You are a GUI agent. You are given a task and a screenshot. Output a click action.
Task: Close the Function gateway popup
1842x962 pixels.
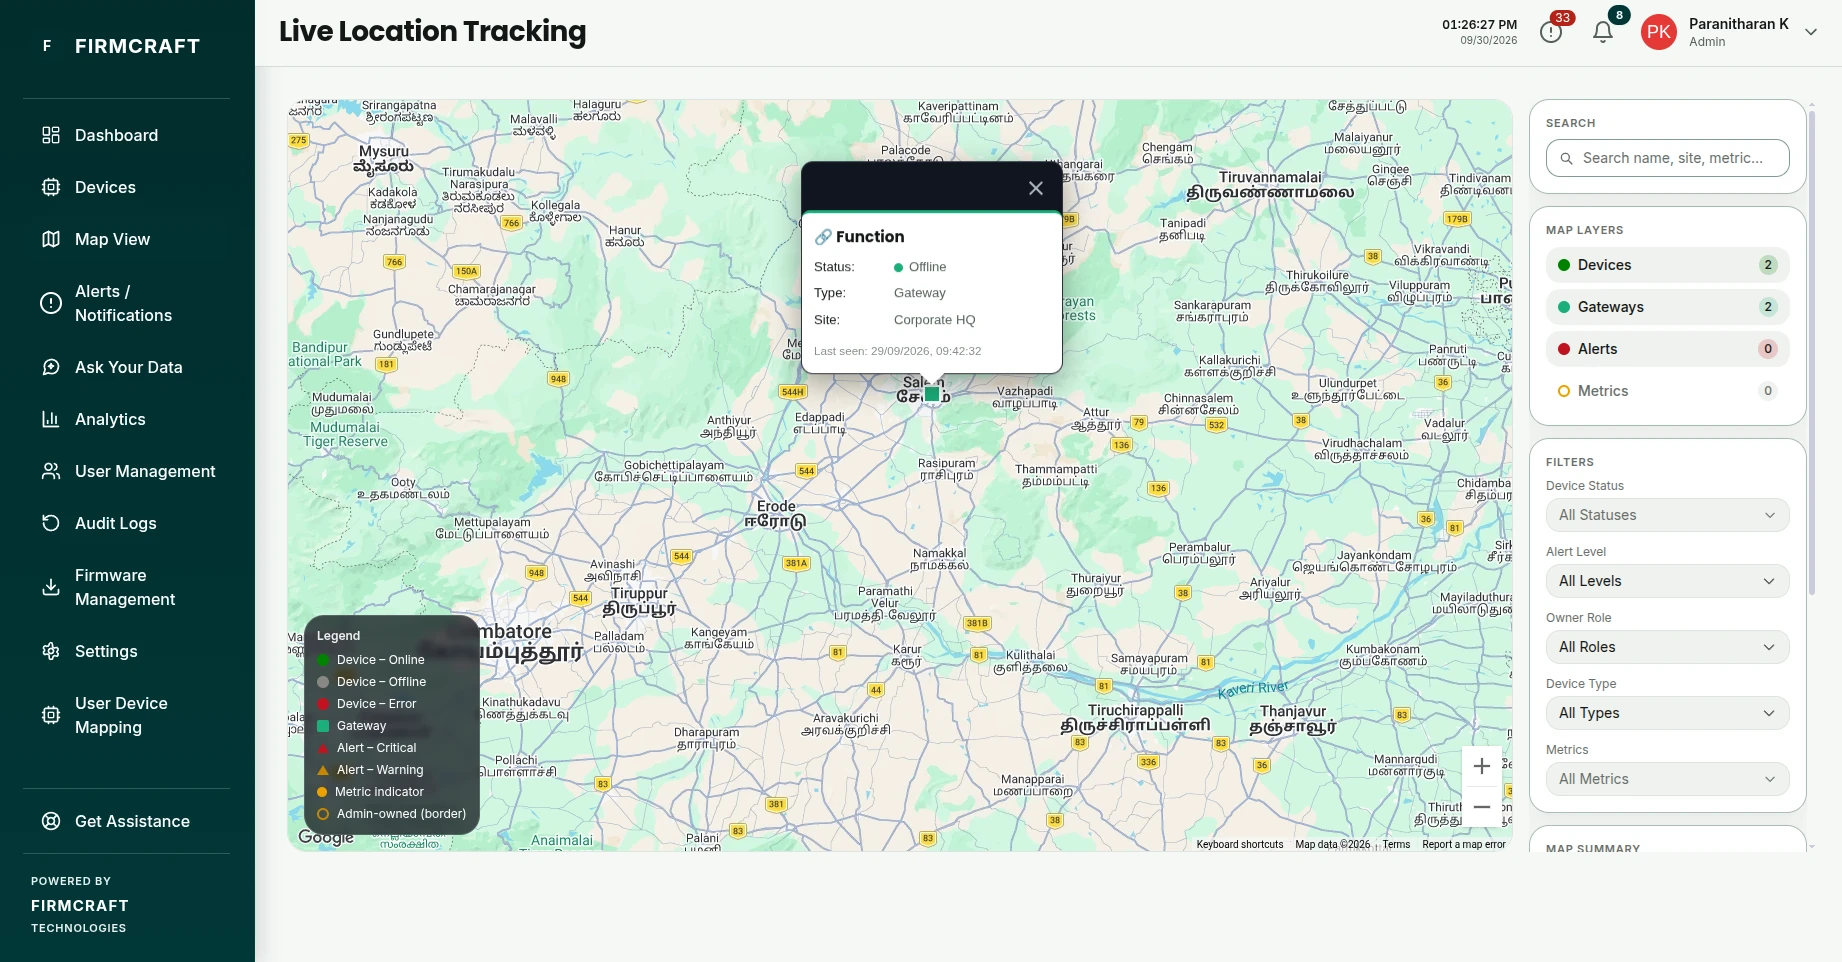point(1036,188)
